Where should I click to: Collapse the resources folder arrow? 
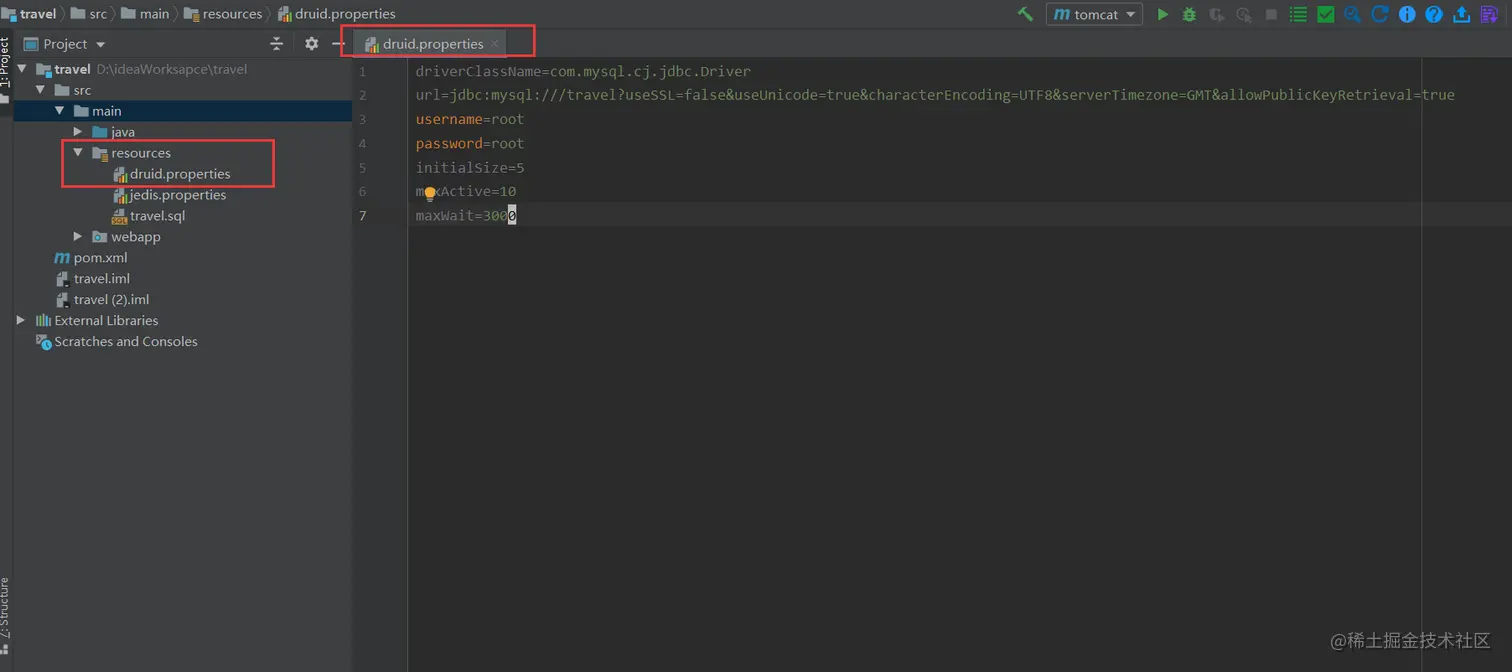(x=78, y=153)
